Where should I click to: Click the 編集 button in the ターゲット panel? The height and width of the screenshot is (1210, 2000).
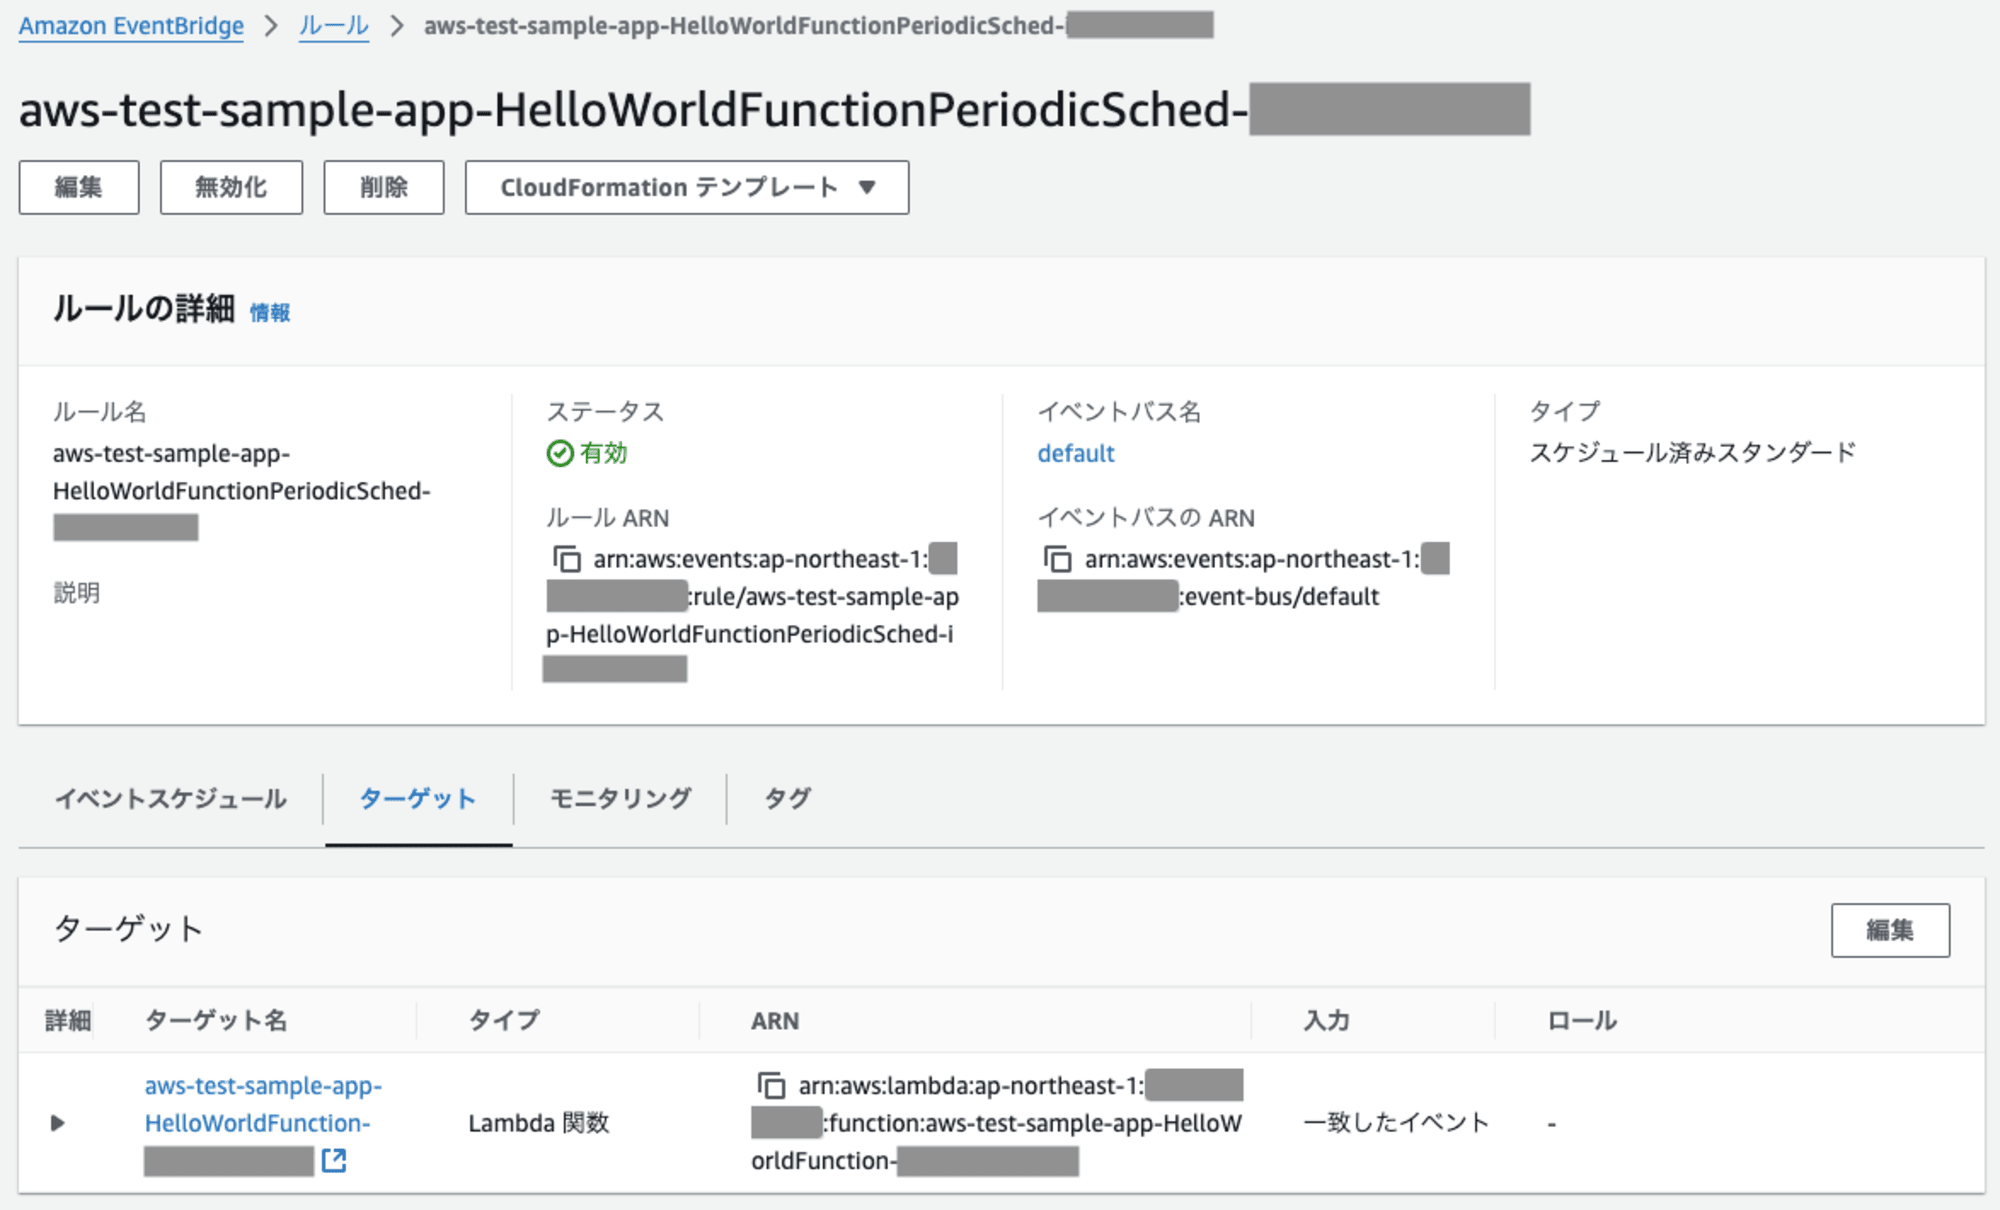tap(1890, 930)
